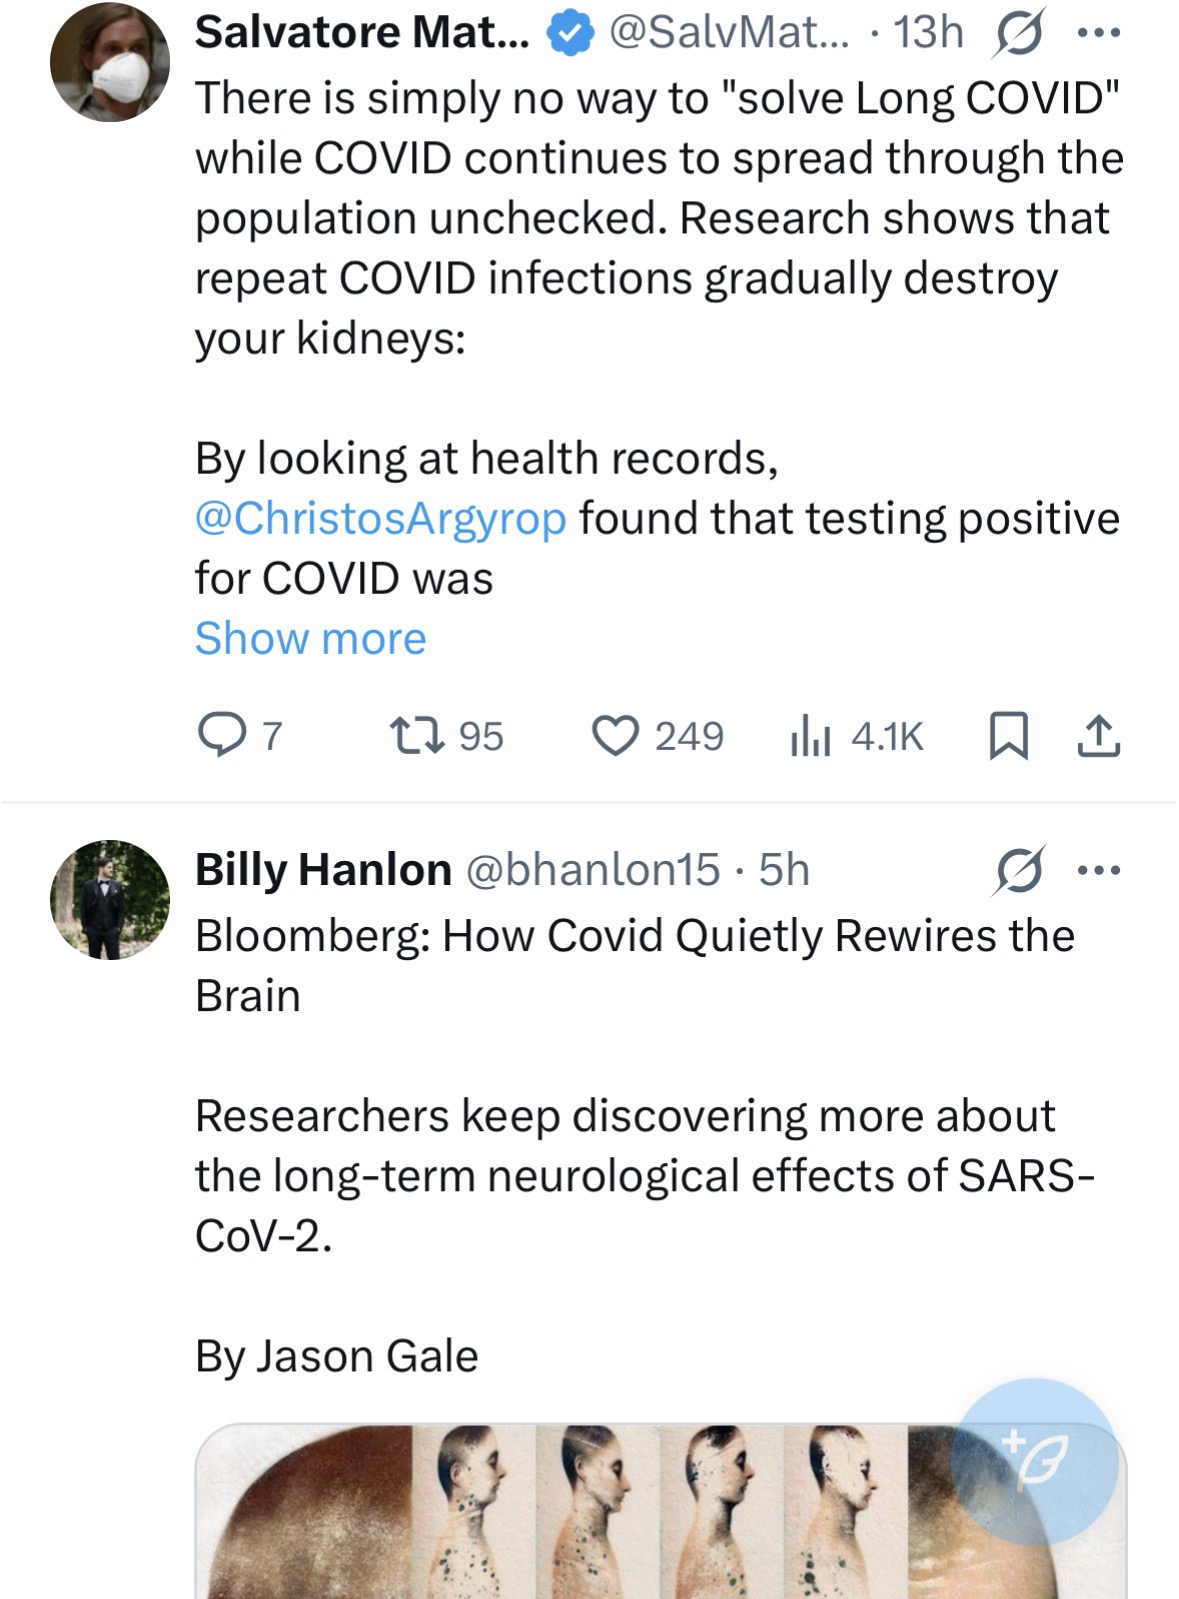Open more options for Billy Hanlon's tweet
The height and width of the screenshot is (1599, 1179).
point(1099,870)
